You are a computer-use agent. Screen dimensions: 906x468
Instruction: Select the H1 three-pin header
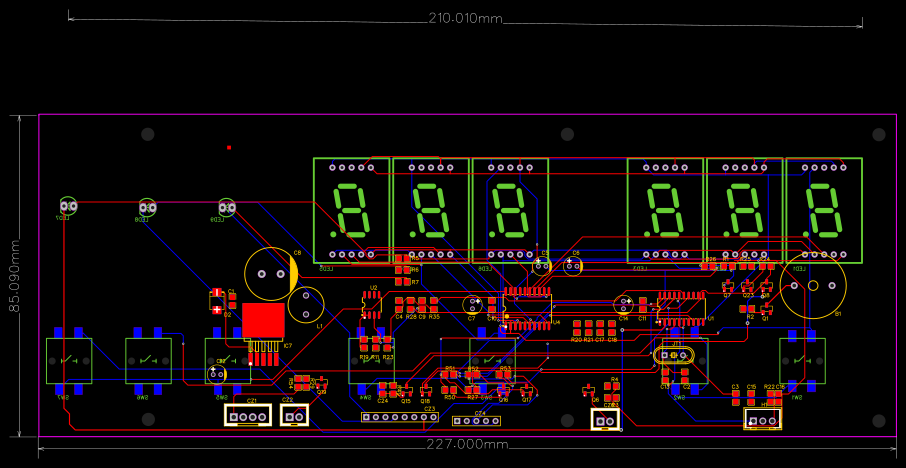click(x=763, y=419)
